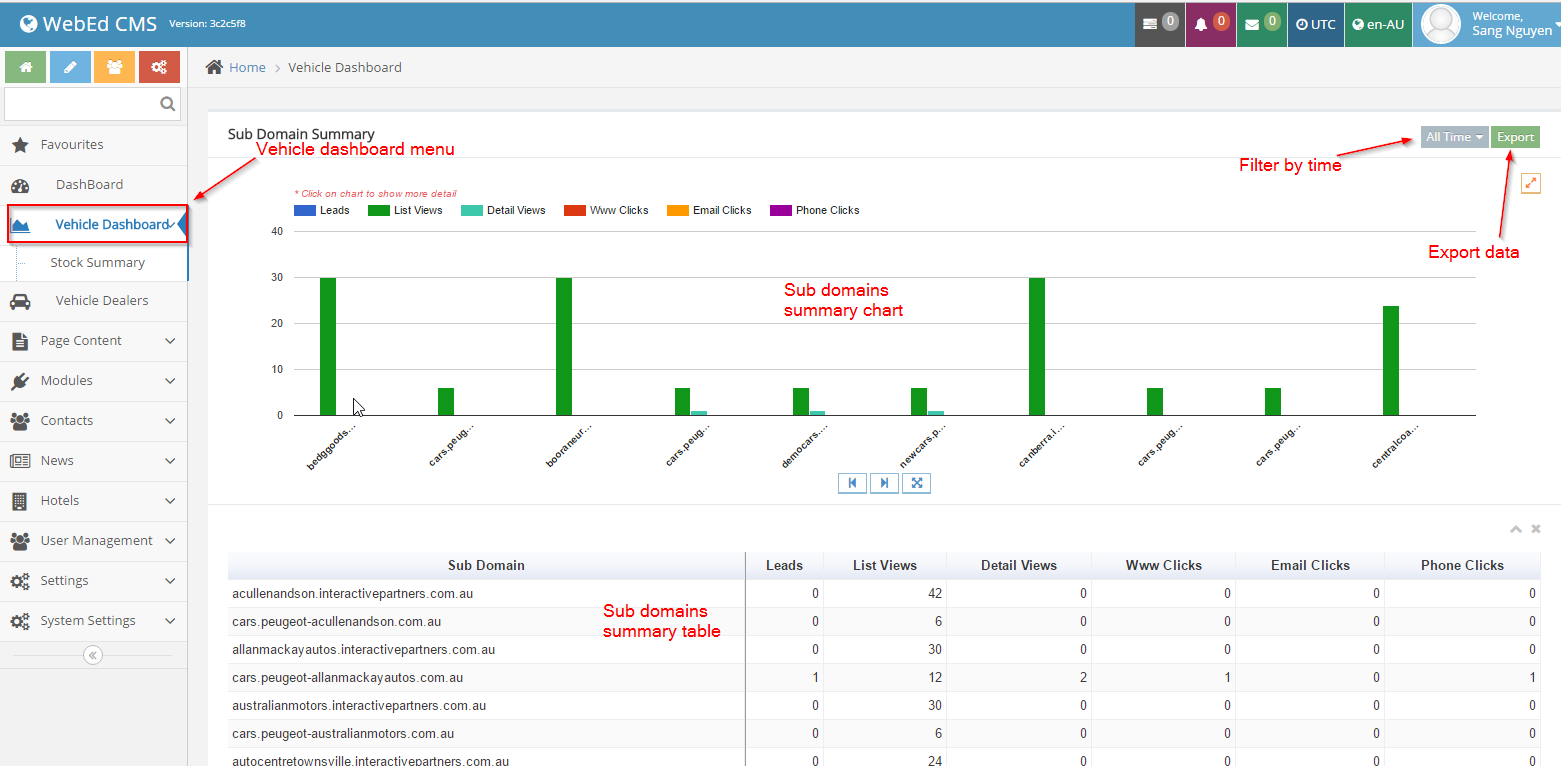Click the Export button
The height and width of the screenshot is (766, 1561).
click(x=1515, y=137)
